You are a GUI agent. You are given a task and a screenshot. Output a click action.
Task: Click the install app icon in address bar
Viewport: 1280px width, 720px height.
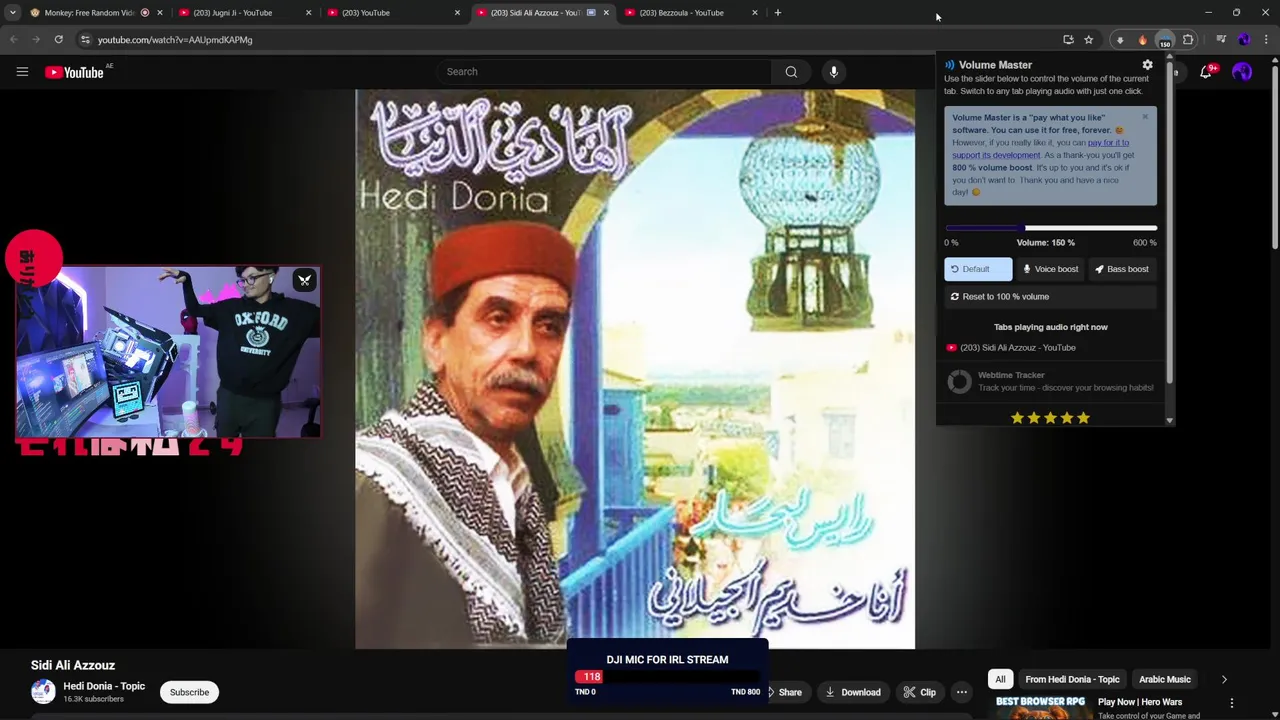1068,40
